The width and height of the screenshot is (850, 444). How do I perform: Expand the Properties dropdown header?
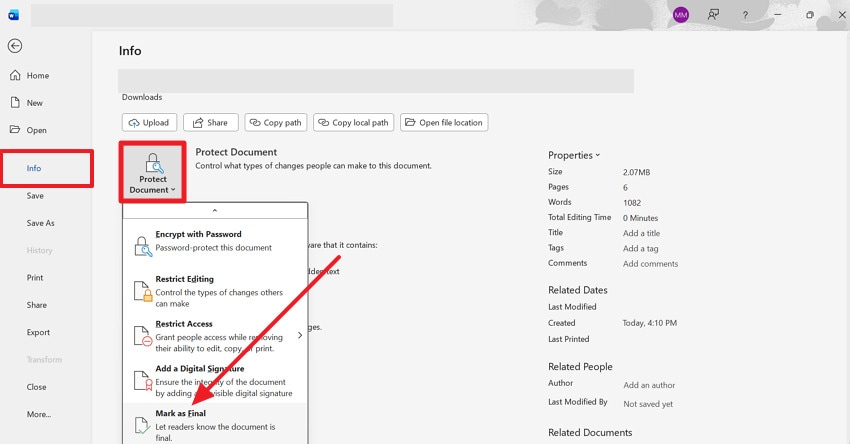click(x=574, y=155)
